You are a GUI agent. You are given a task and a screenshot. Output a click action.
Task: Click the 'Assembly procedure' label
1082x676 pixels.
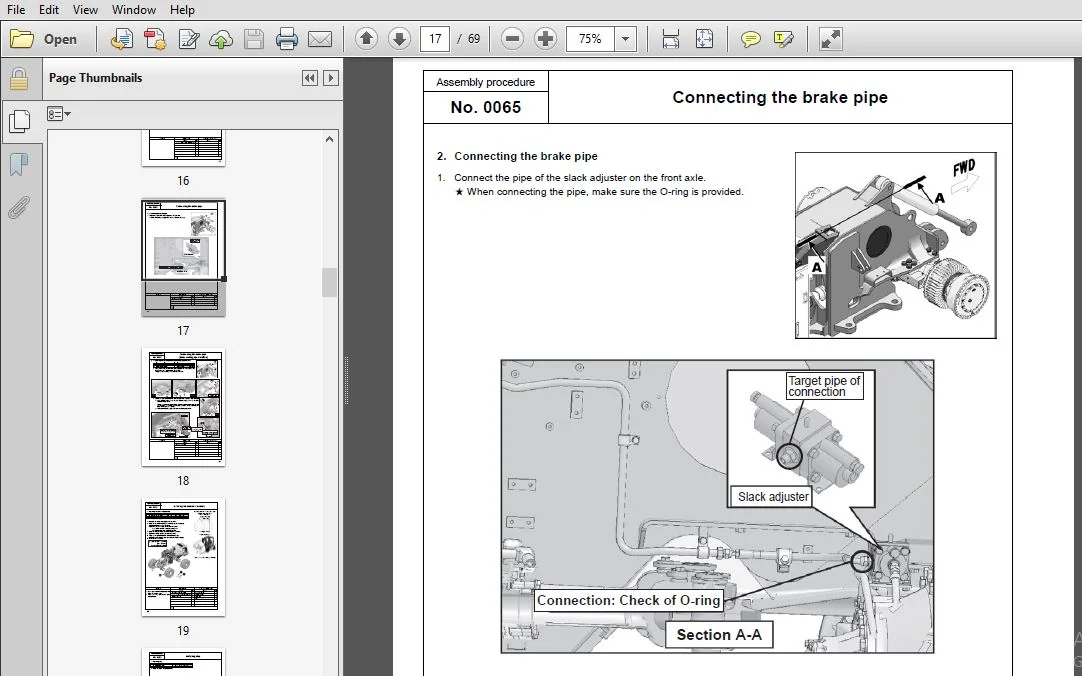485,82
